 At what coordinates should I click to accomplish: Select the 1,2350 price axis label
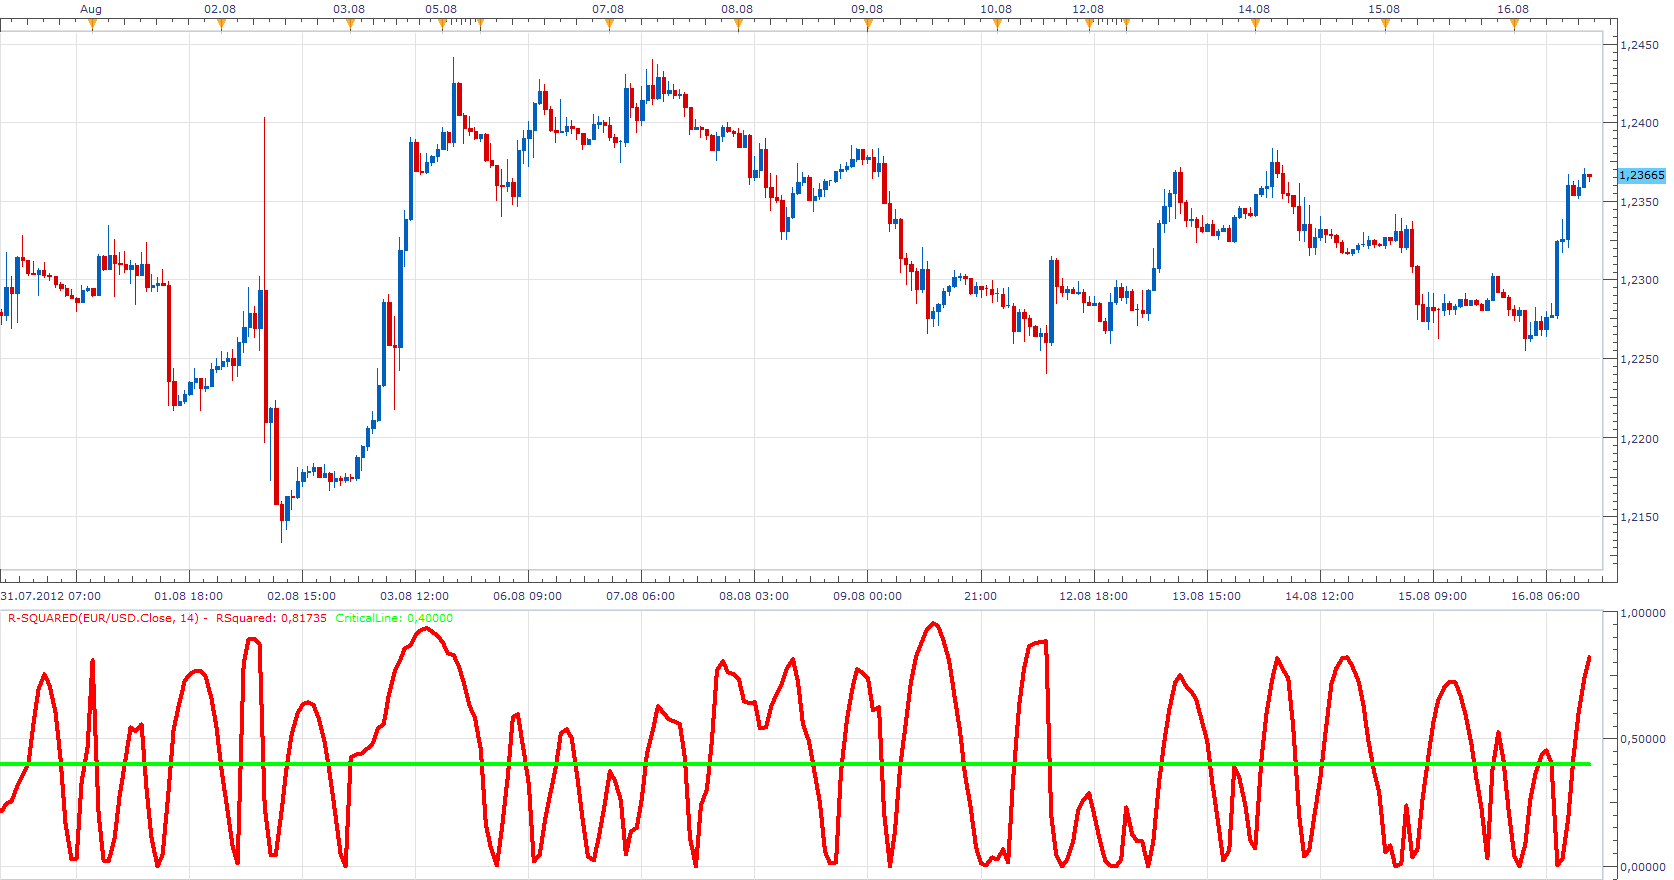[x=1639, y=202]
